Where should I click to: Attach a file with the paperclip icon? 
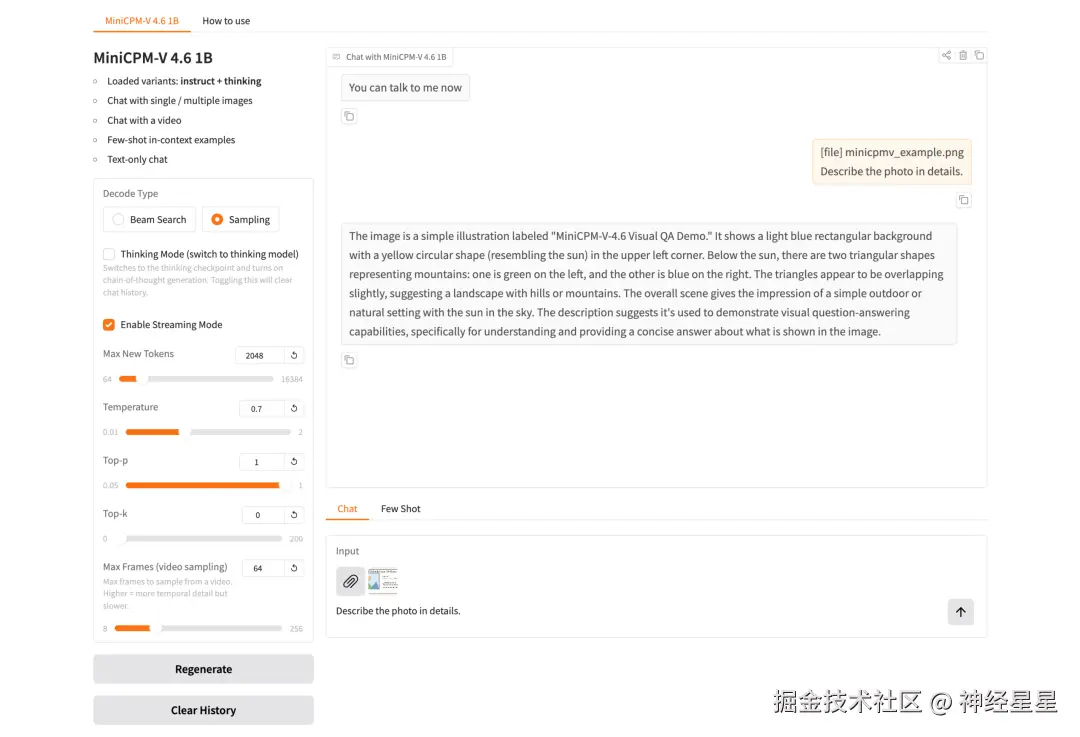point(350,581)
